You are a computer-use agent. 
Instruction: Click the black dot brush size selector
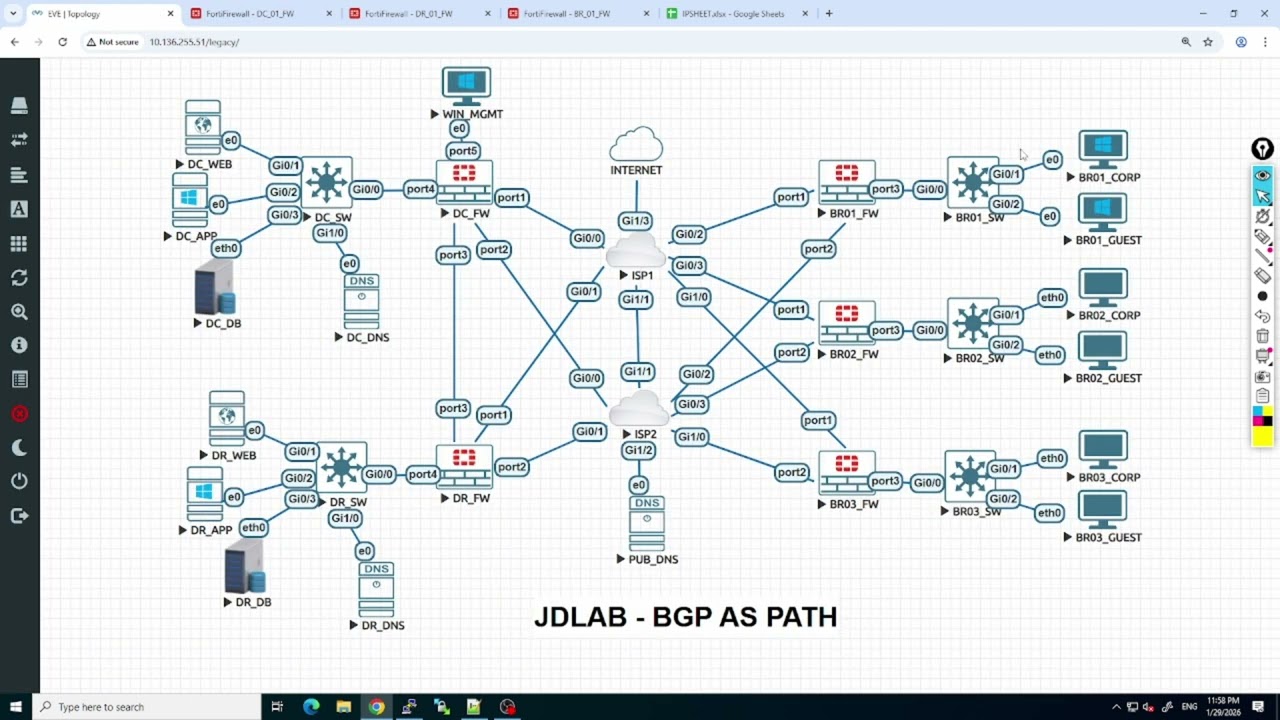(x=1262, y=296)
